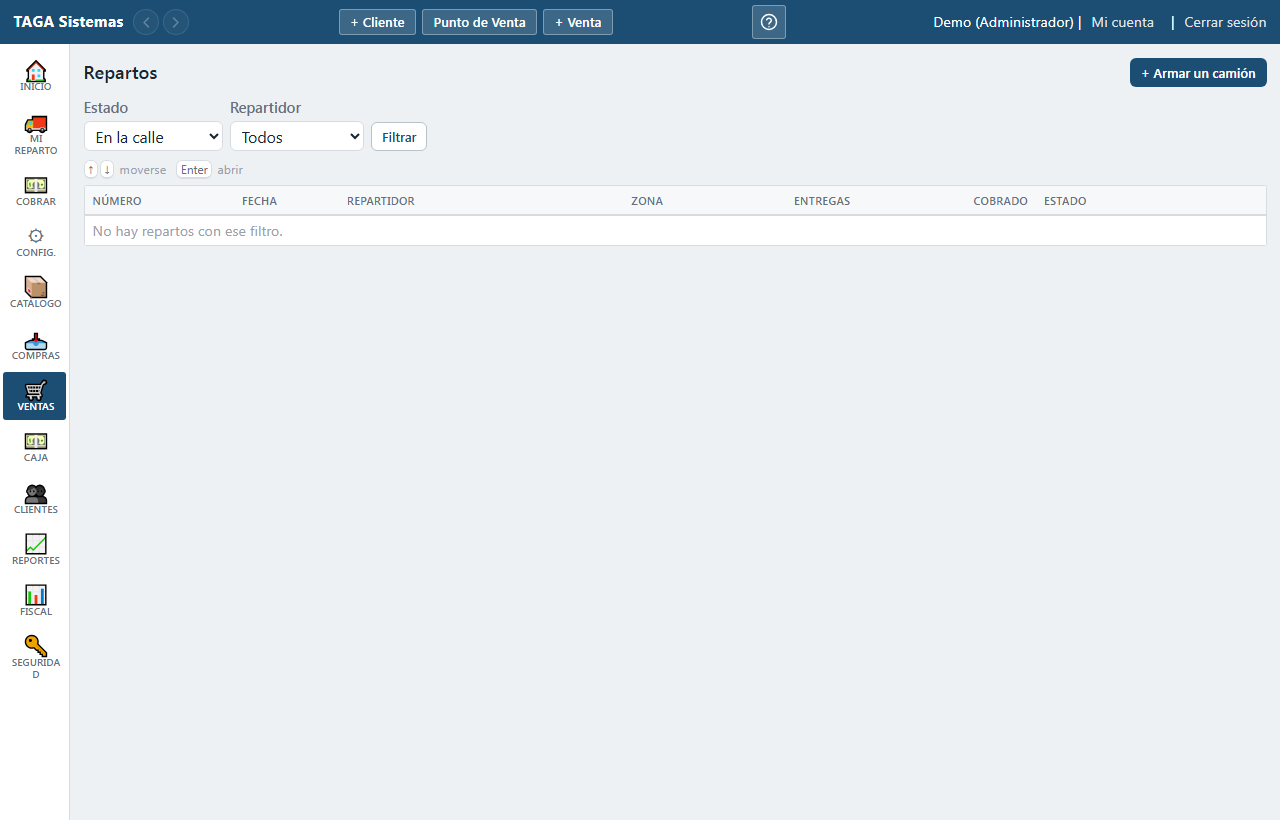Click the Demo (Administrador) user label
The image size is (1280, 820).
[x=1003, y=22]
